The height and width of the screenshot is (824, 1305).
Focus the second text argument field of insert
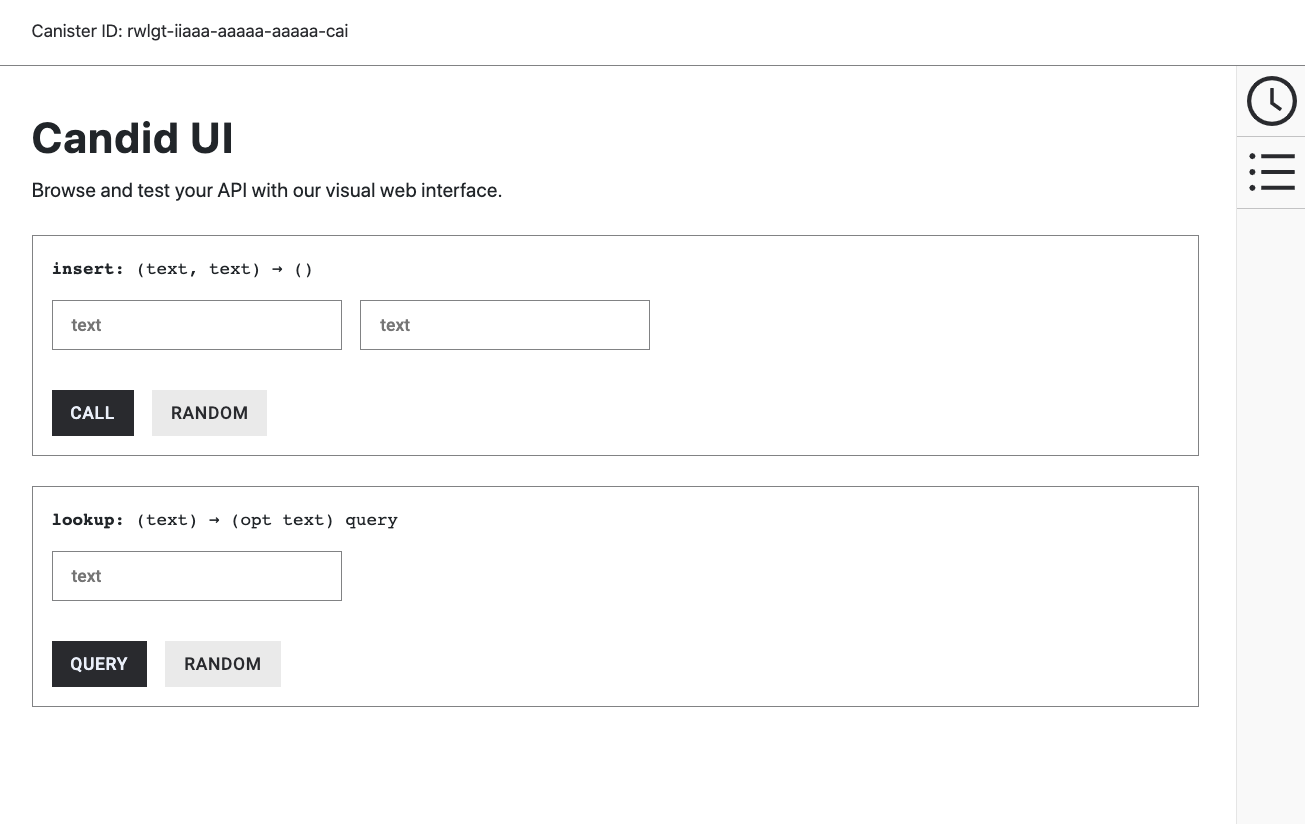504,324
